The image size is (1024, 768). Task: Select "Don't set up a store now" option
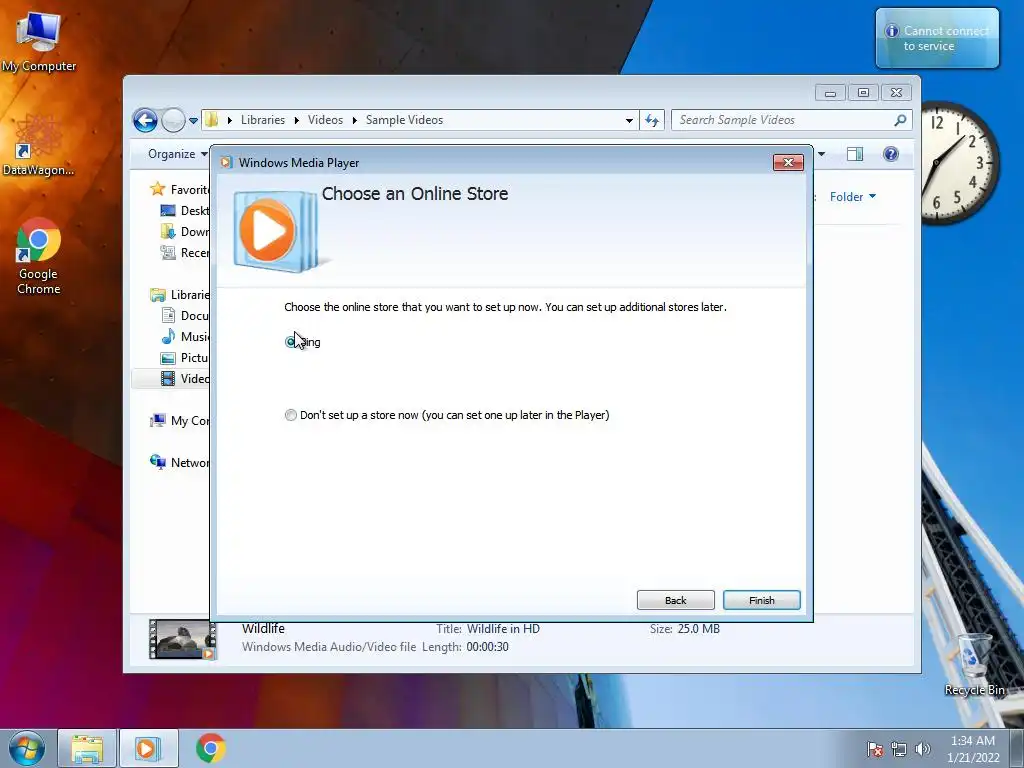coord(291,415)
